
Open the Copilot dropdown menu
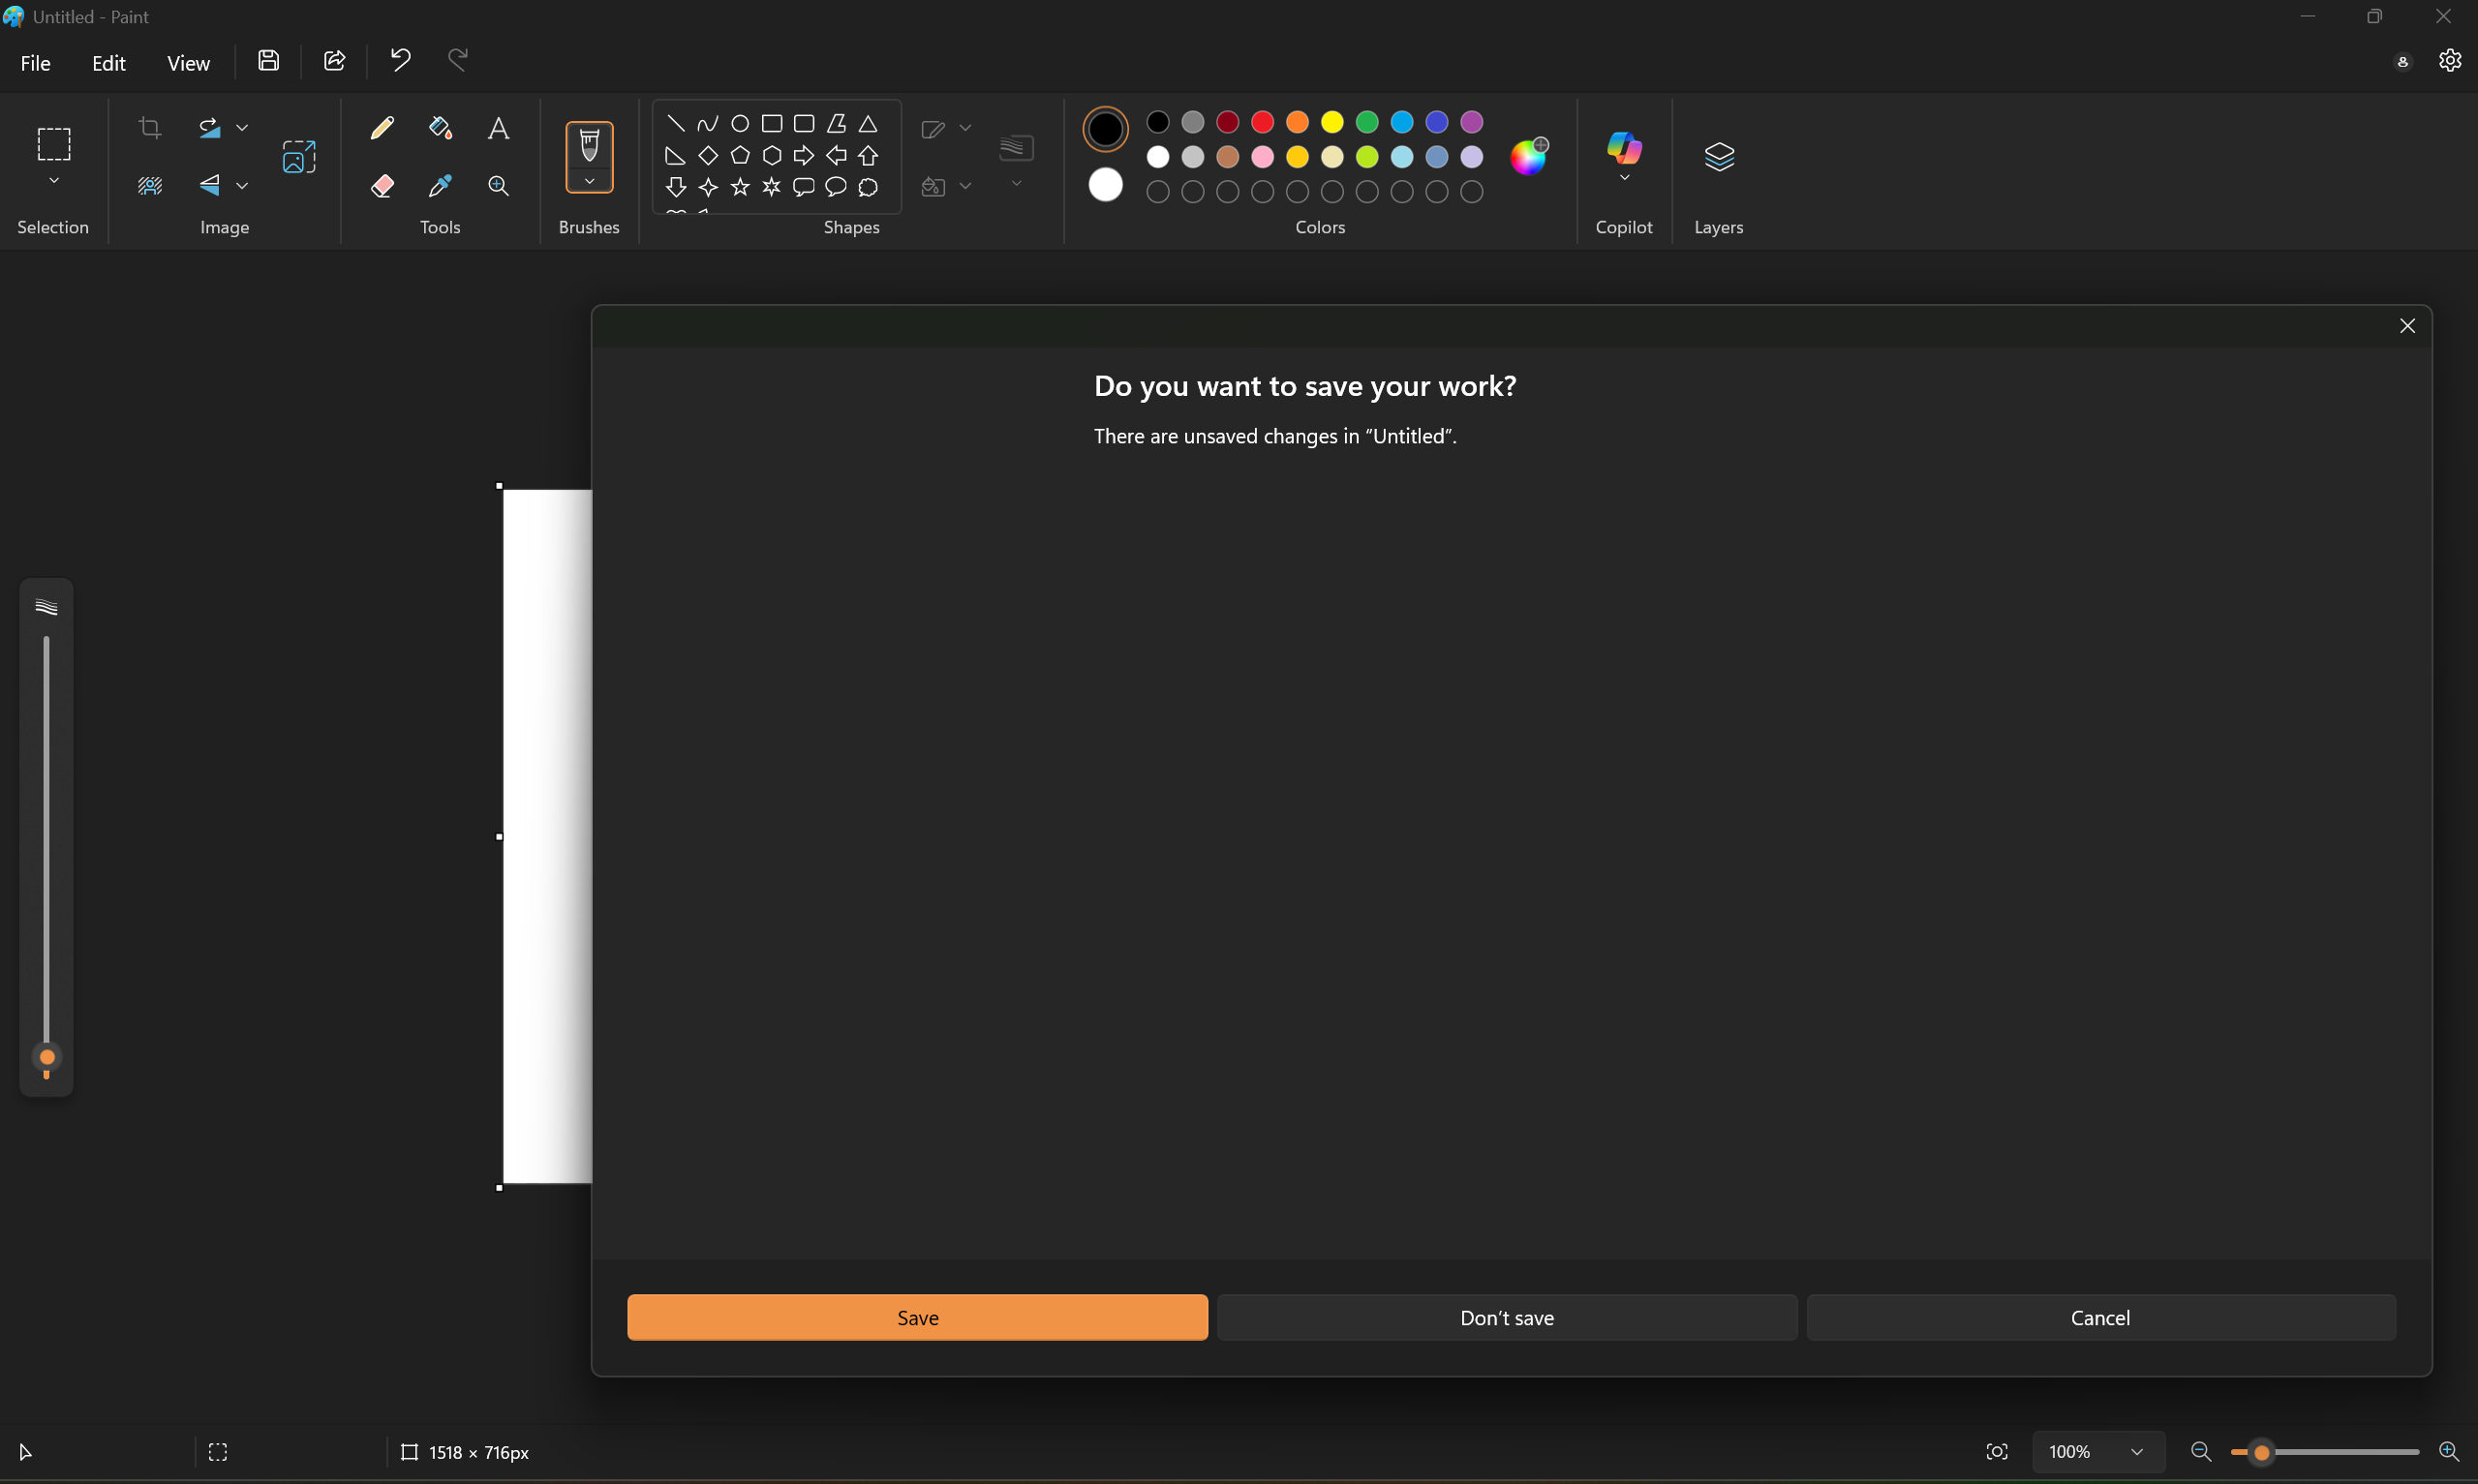(x=1624, y=179)
